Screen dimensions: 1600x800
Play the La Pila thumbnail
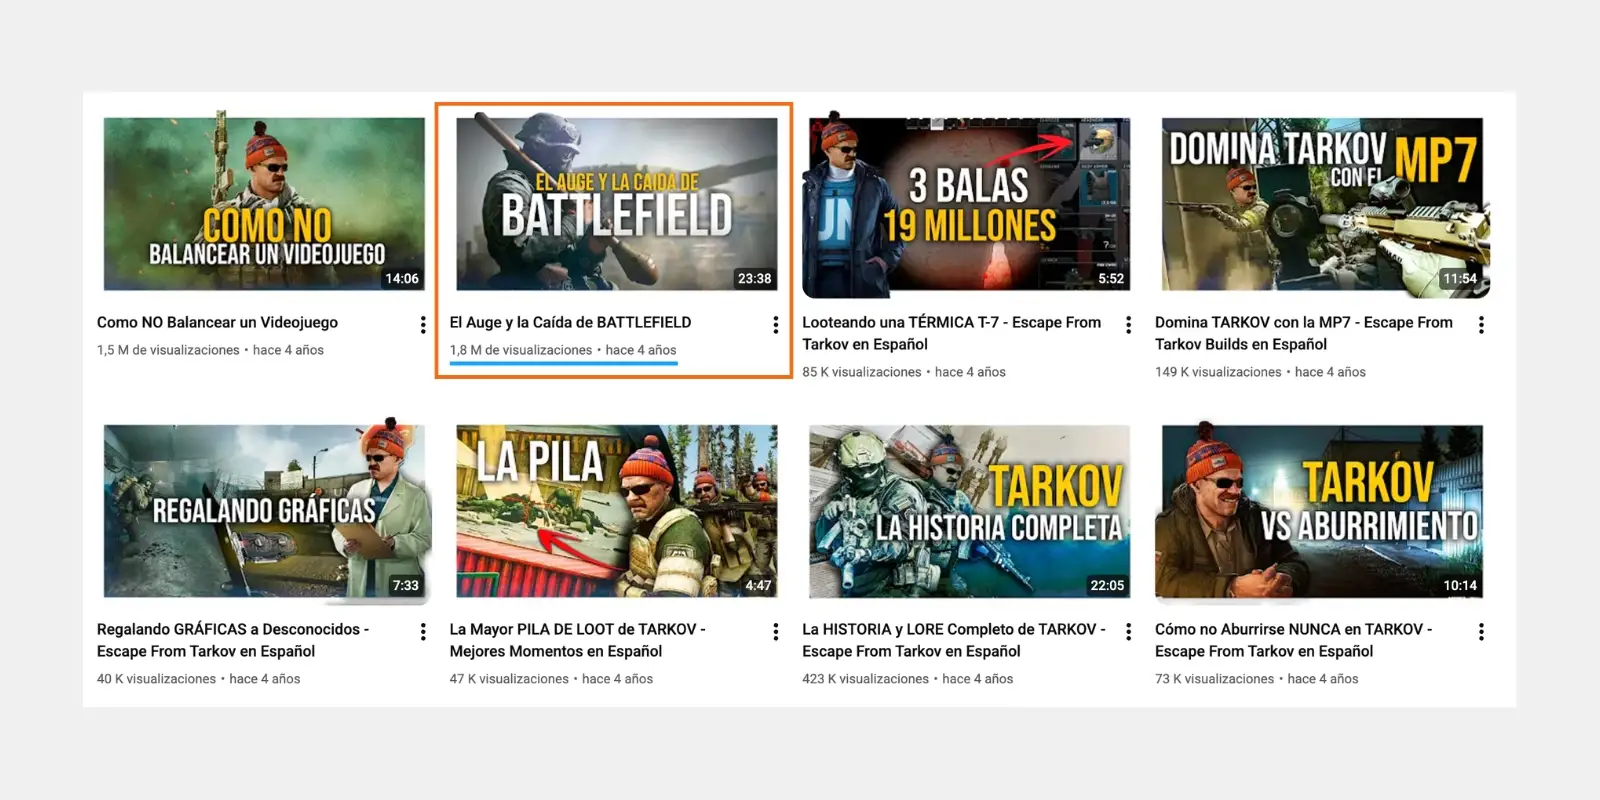(x=617, y=511)
